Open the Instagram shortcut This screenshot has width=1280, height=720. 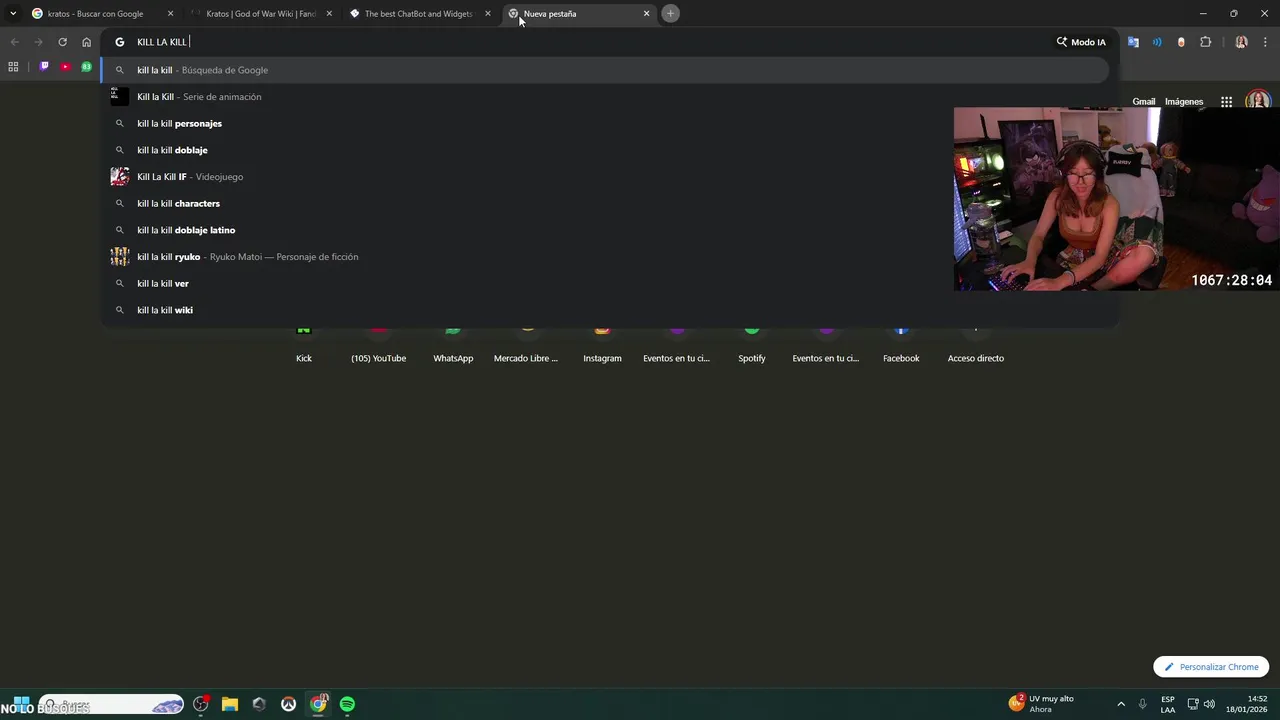[602, 346]
